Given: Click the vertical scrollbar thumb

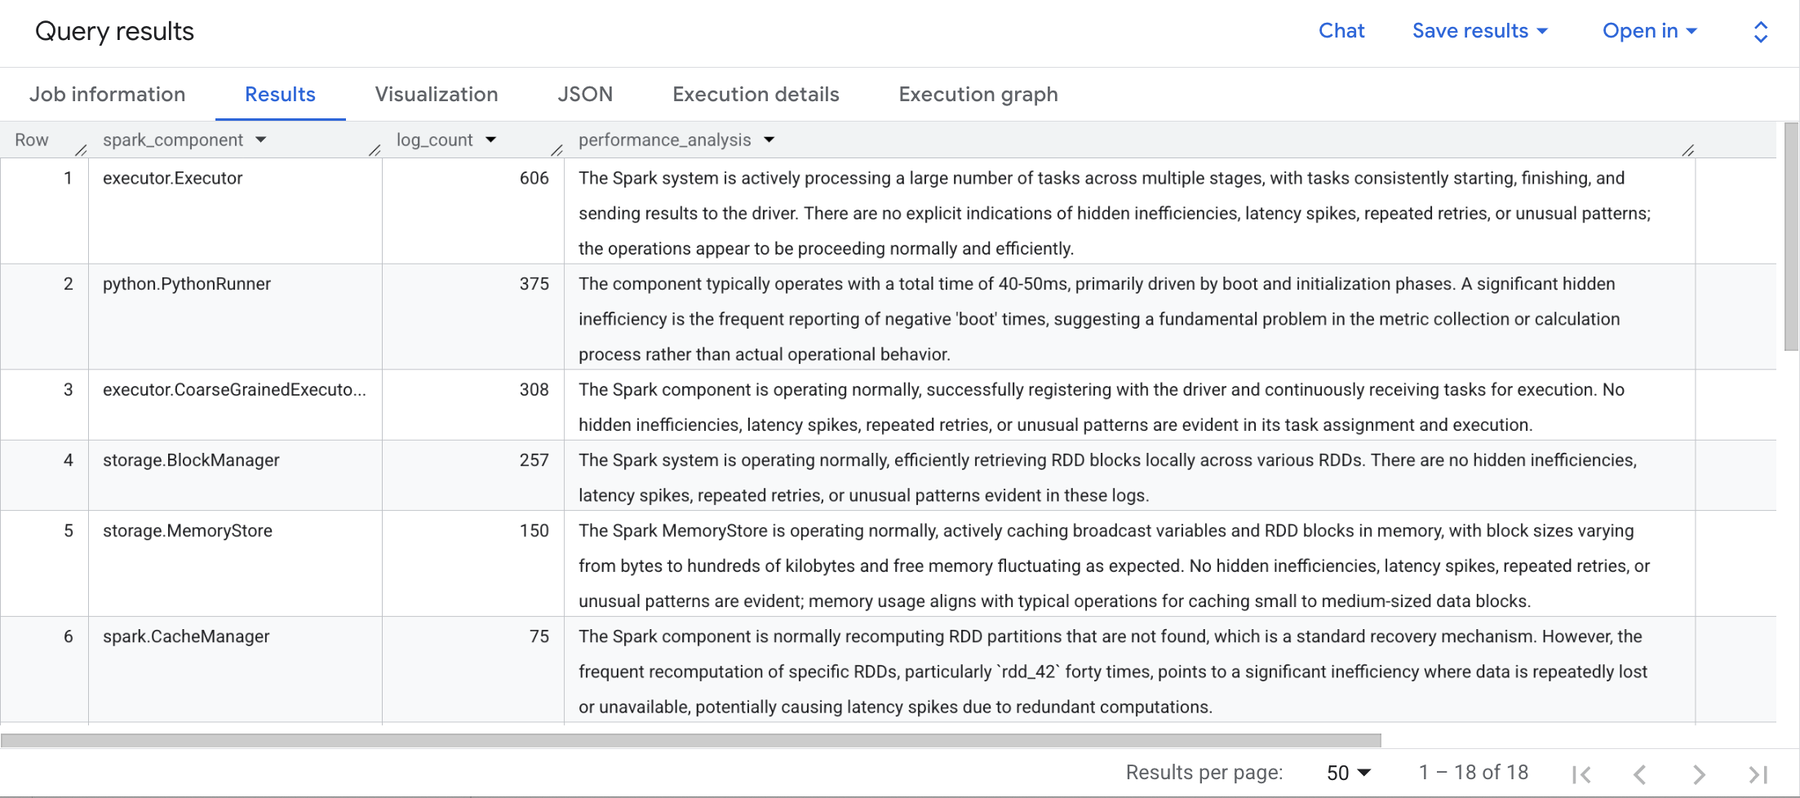Looking at the screenshot, I should [x=1791, y=236].
